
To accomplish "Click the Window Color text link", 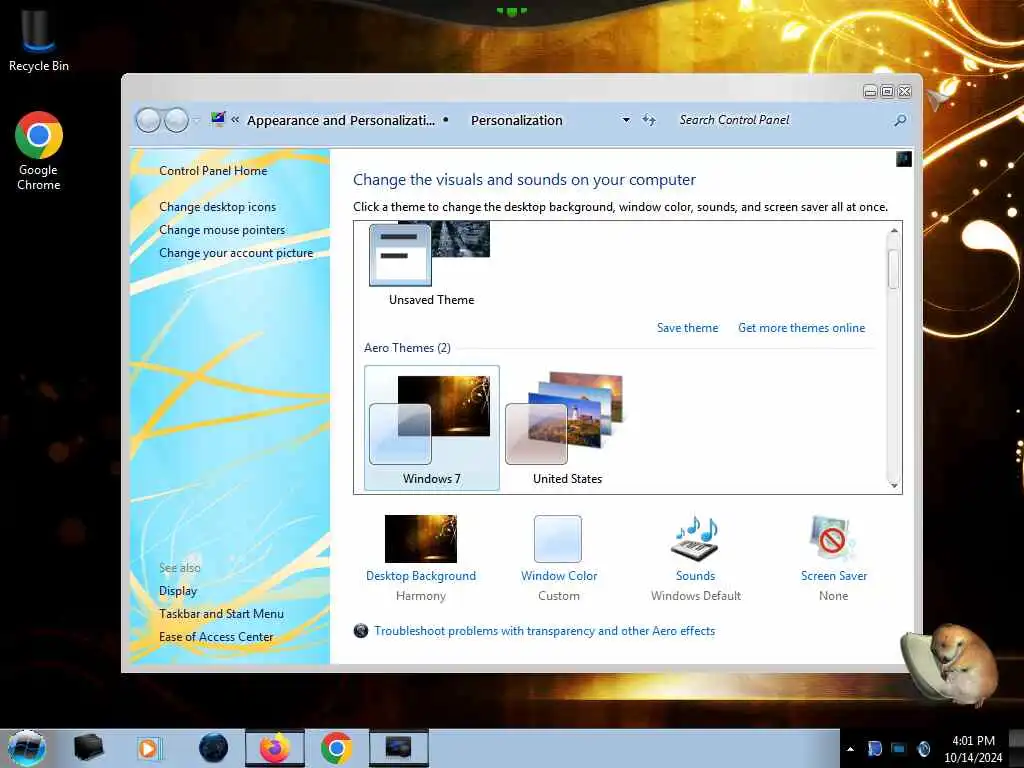I will 559,576.
